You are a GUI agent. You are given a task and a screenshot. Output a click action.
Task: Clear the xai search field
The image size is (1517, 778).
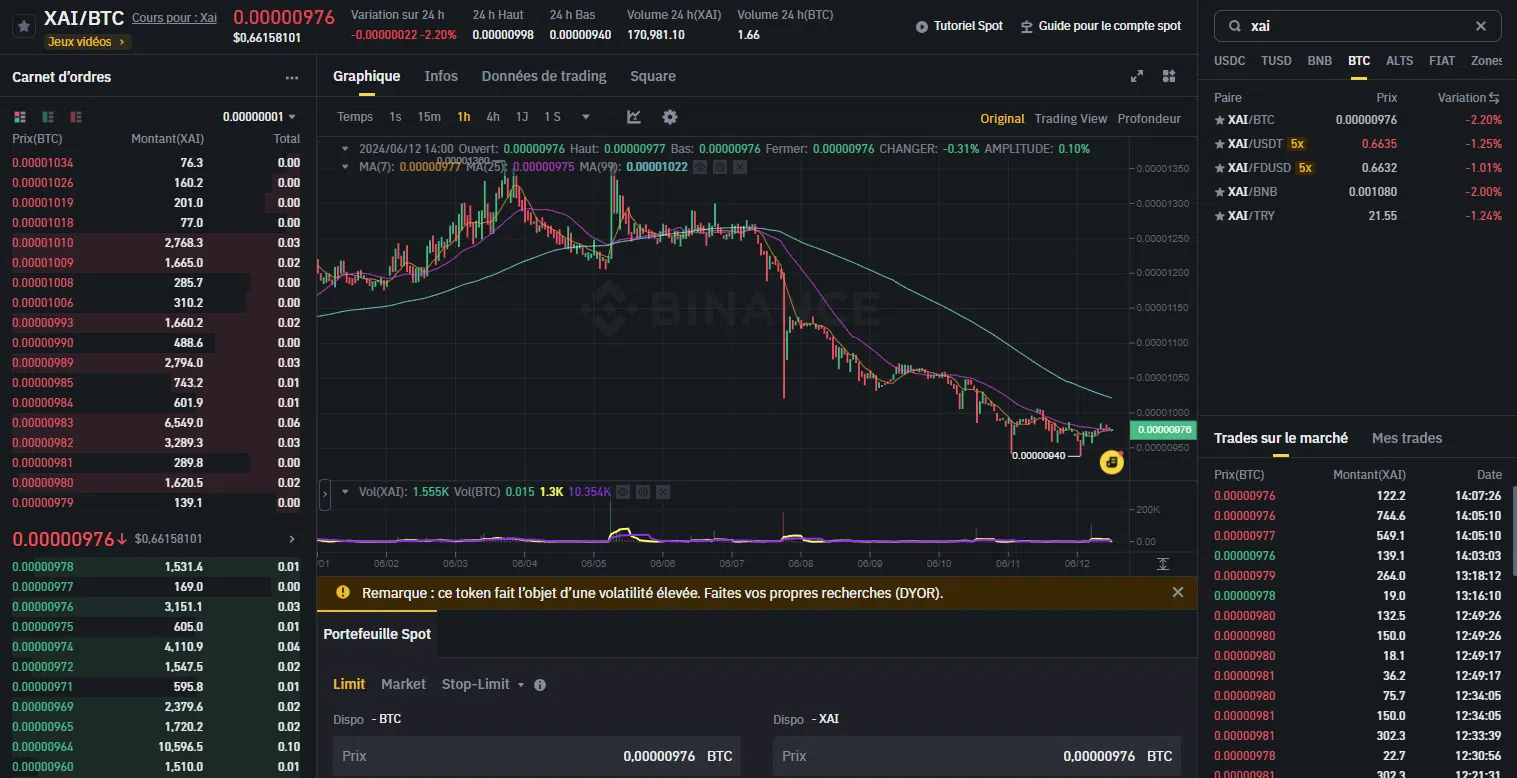click(x=1481, y=26)
